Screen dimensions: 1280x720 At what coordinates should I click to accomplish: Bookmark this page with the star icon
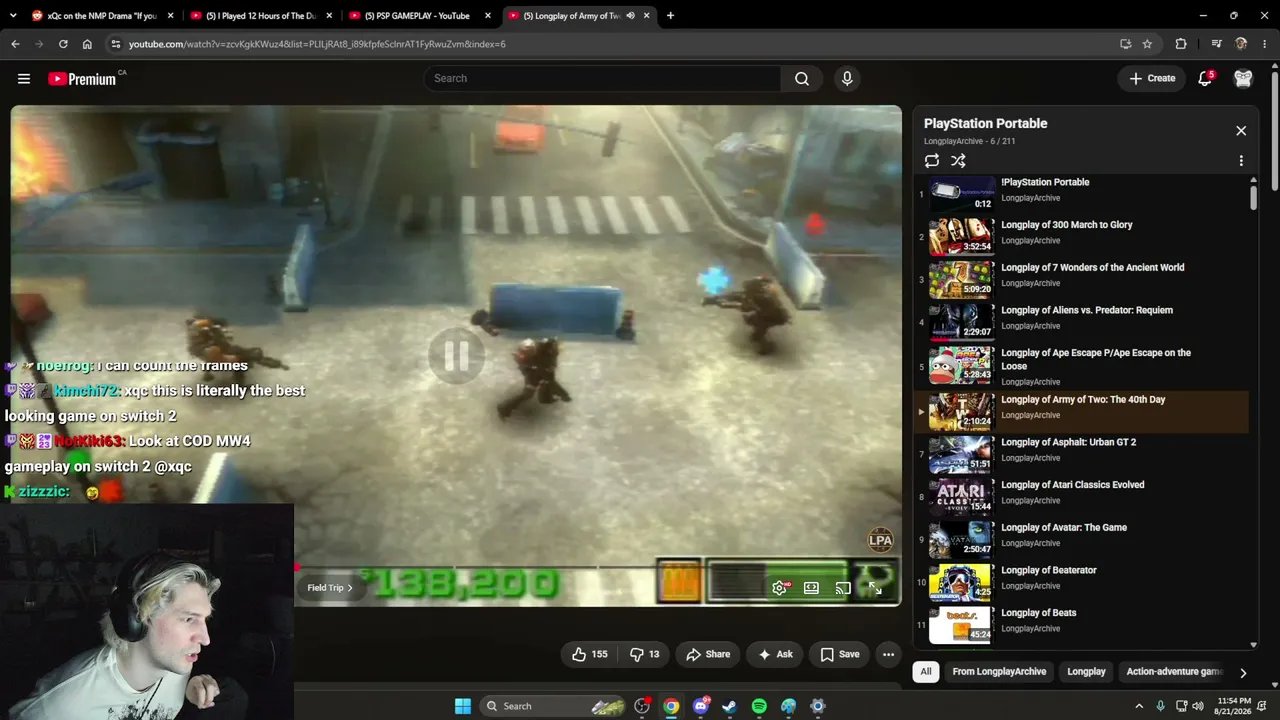pyautogui.click(x=1147, y=44)
